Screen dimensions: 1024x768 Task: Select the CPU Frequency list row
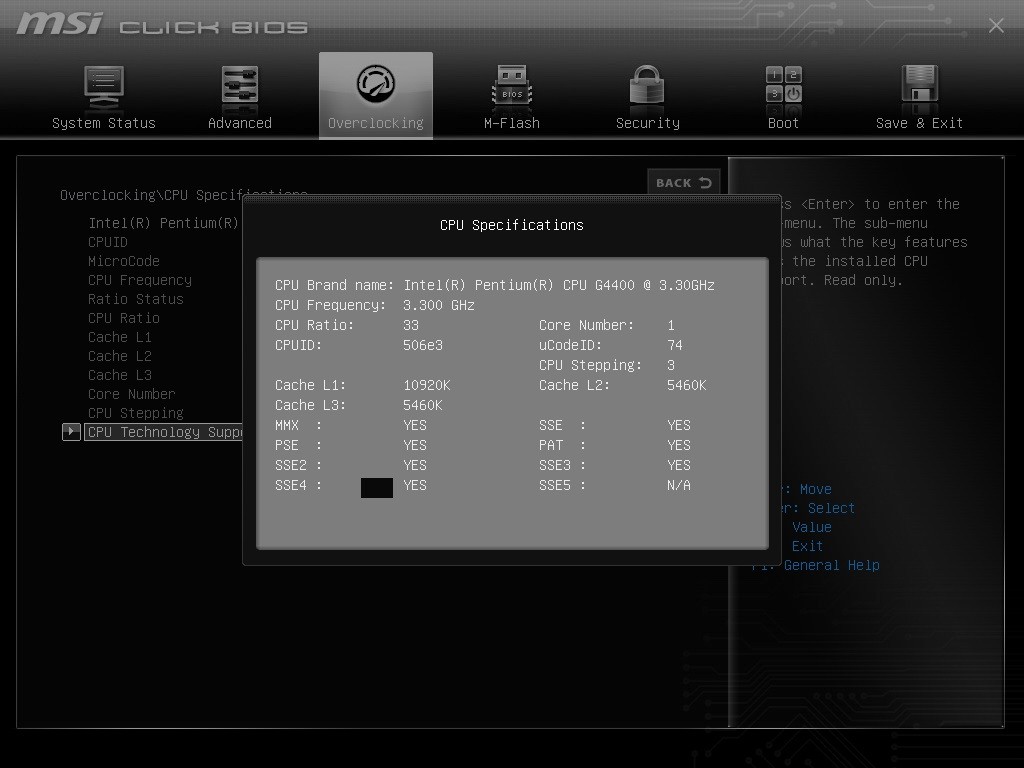point(140,280)
